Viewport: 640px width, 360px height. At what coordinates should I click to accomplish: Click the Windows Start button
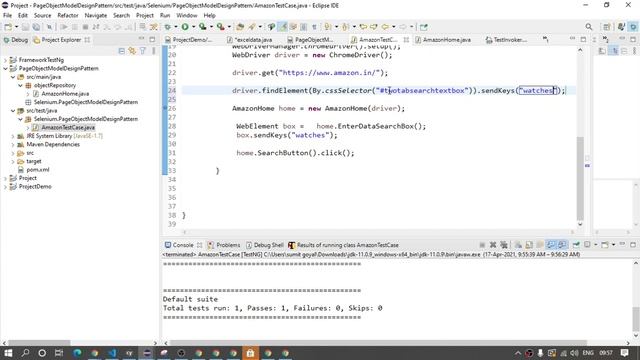[8, 353]
